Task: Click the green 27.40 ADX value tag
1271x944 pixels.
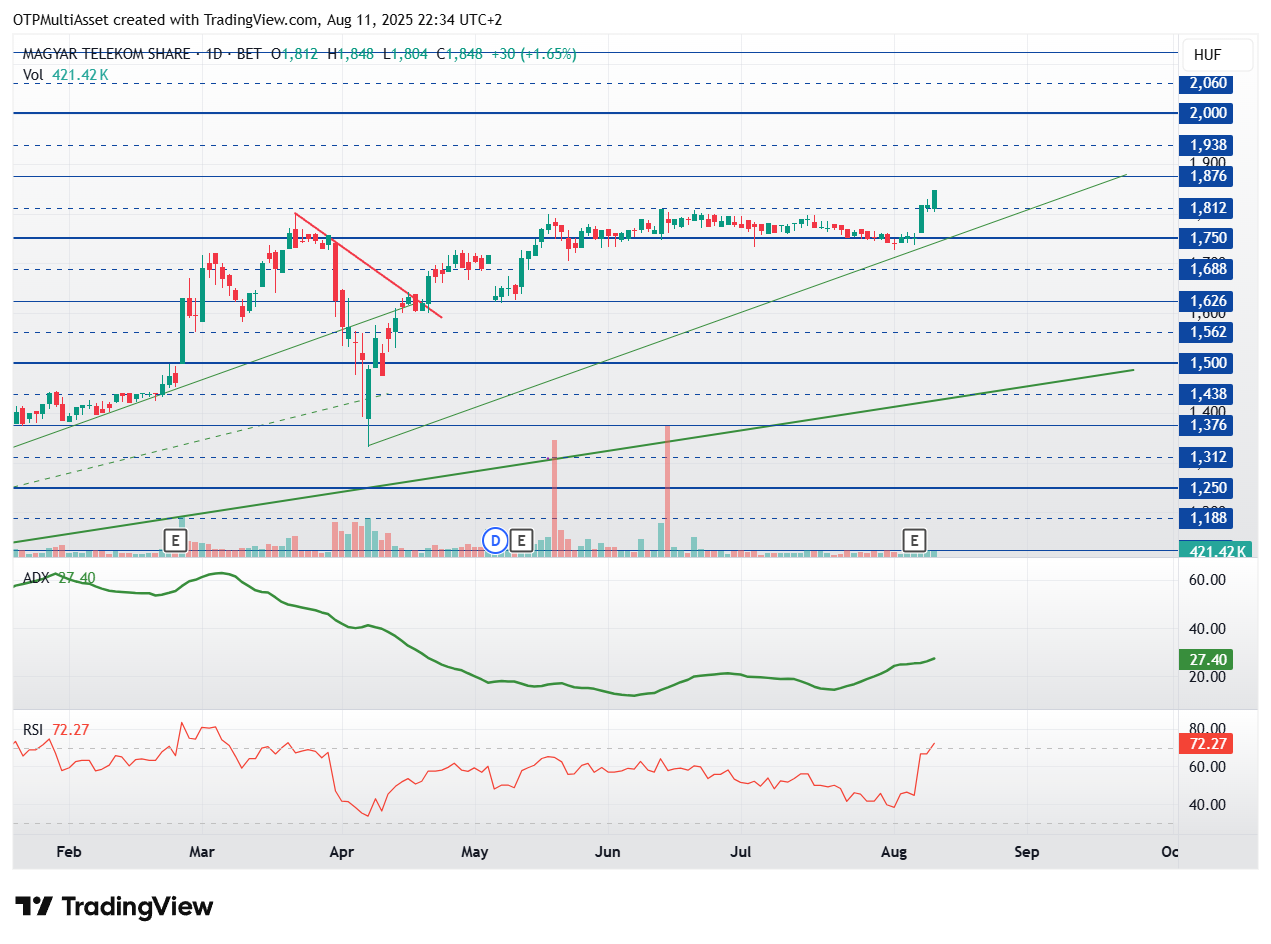Action: coord(1204,660)
